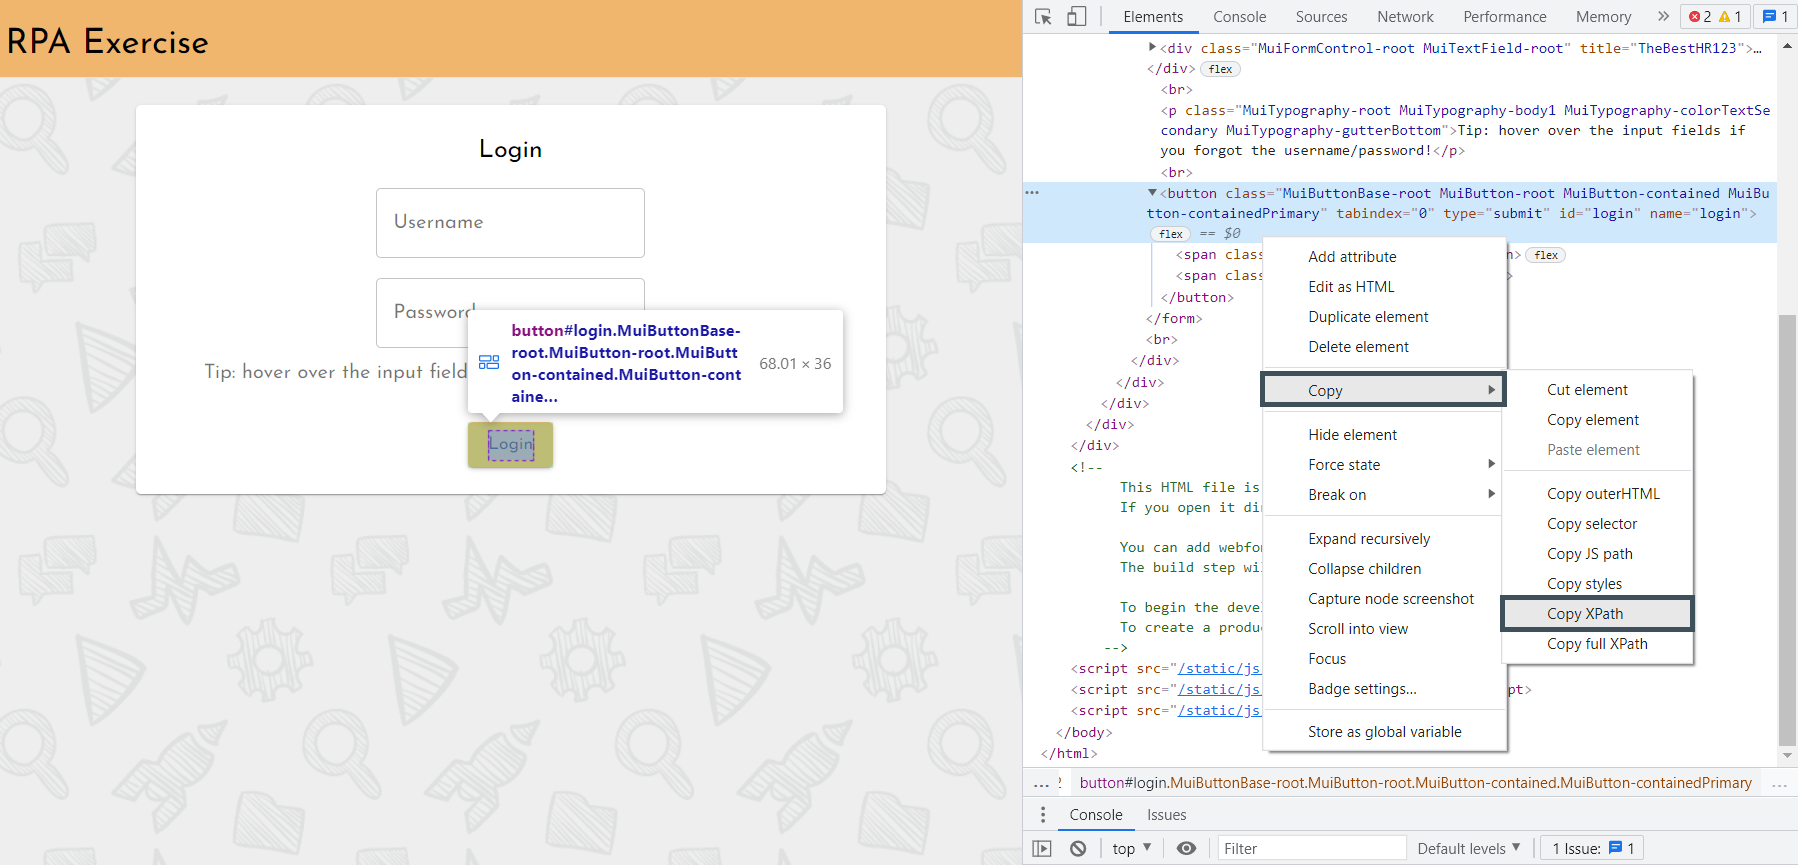Toggle the device toolbar icon

[x=1077, y=17]
